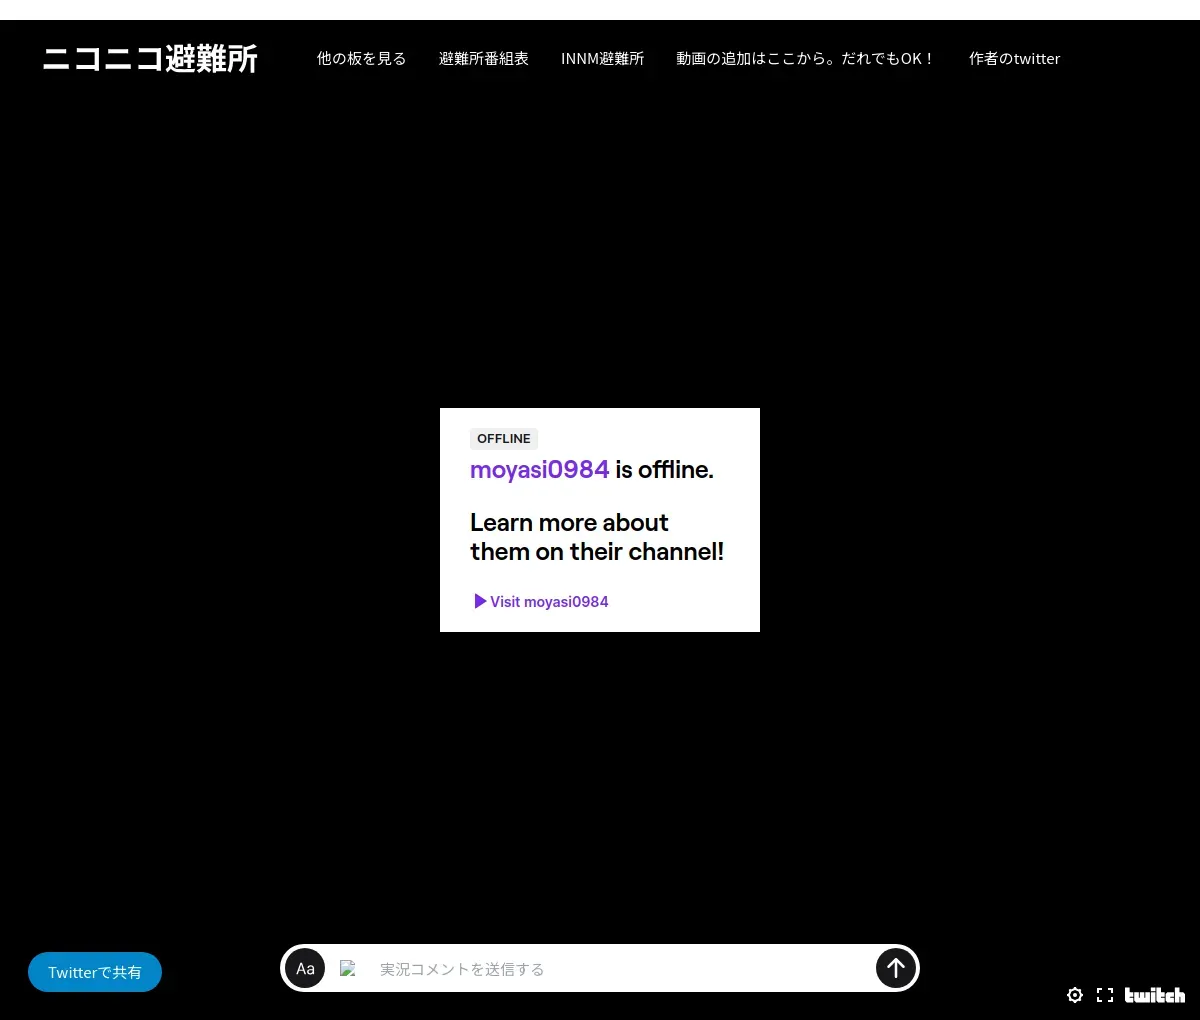The height and width of the screenshot is (1020, 1200).
Task: Open the 他の板を見る menu item
Action: [362, 59]
